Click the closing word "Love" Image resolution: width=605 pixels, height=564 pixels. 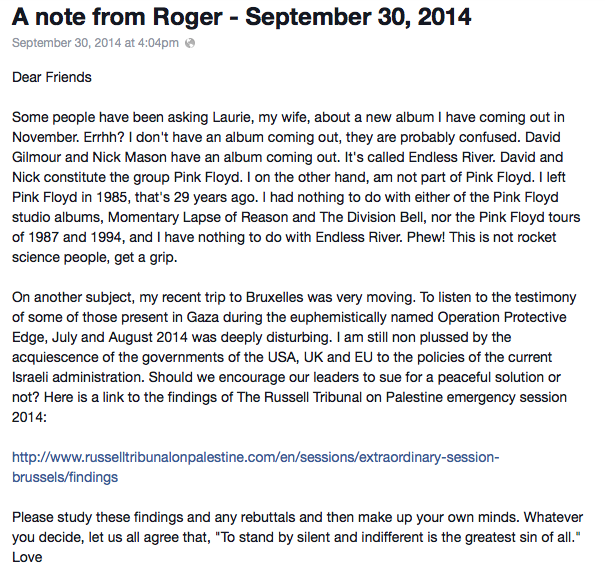pyautogui.click(x=28, y=558)
